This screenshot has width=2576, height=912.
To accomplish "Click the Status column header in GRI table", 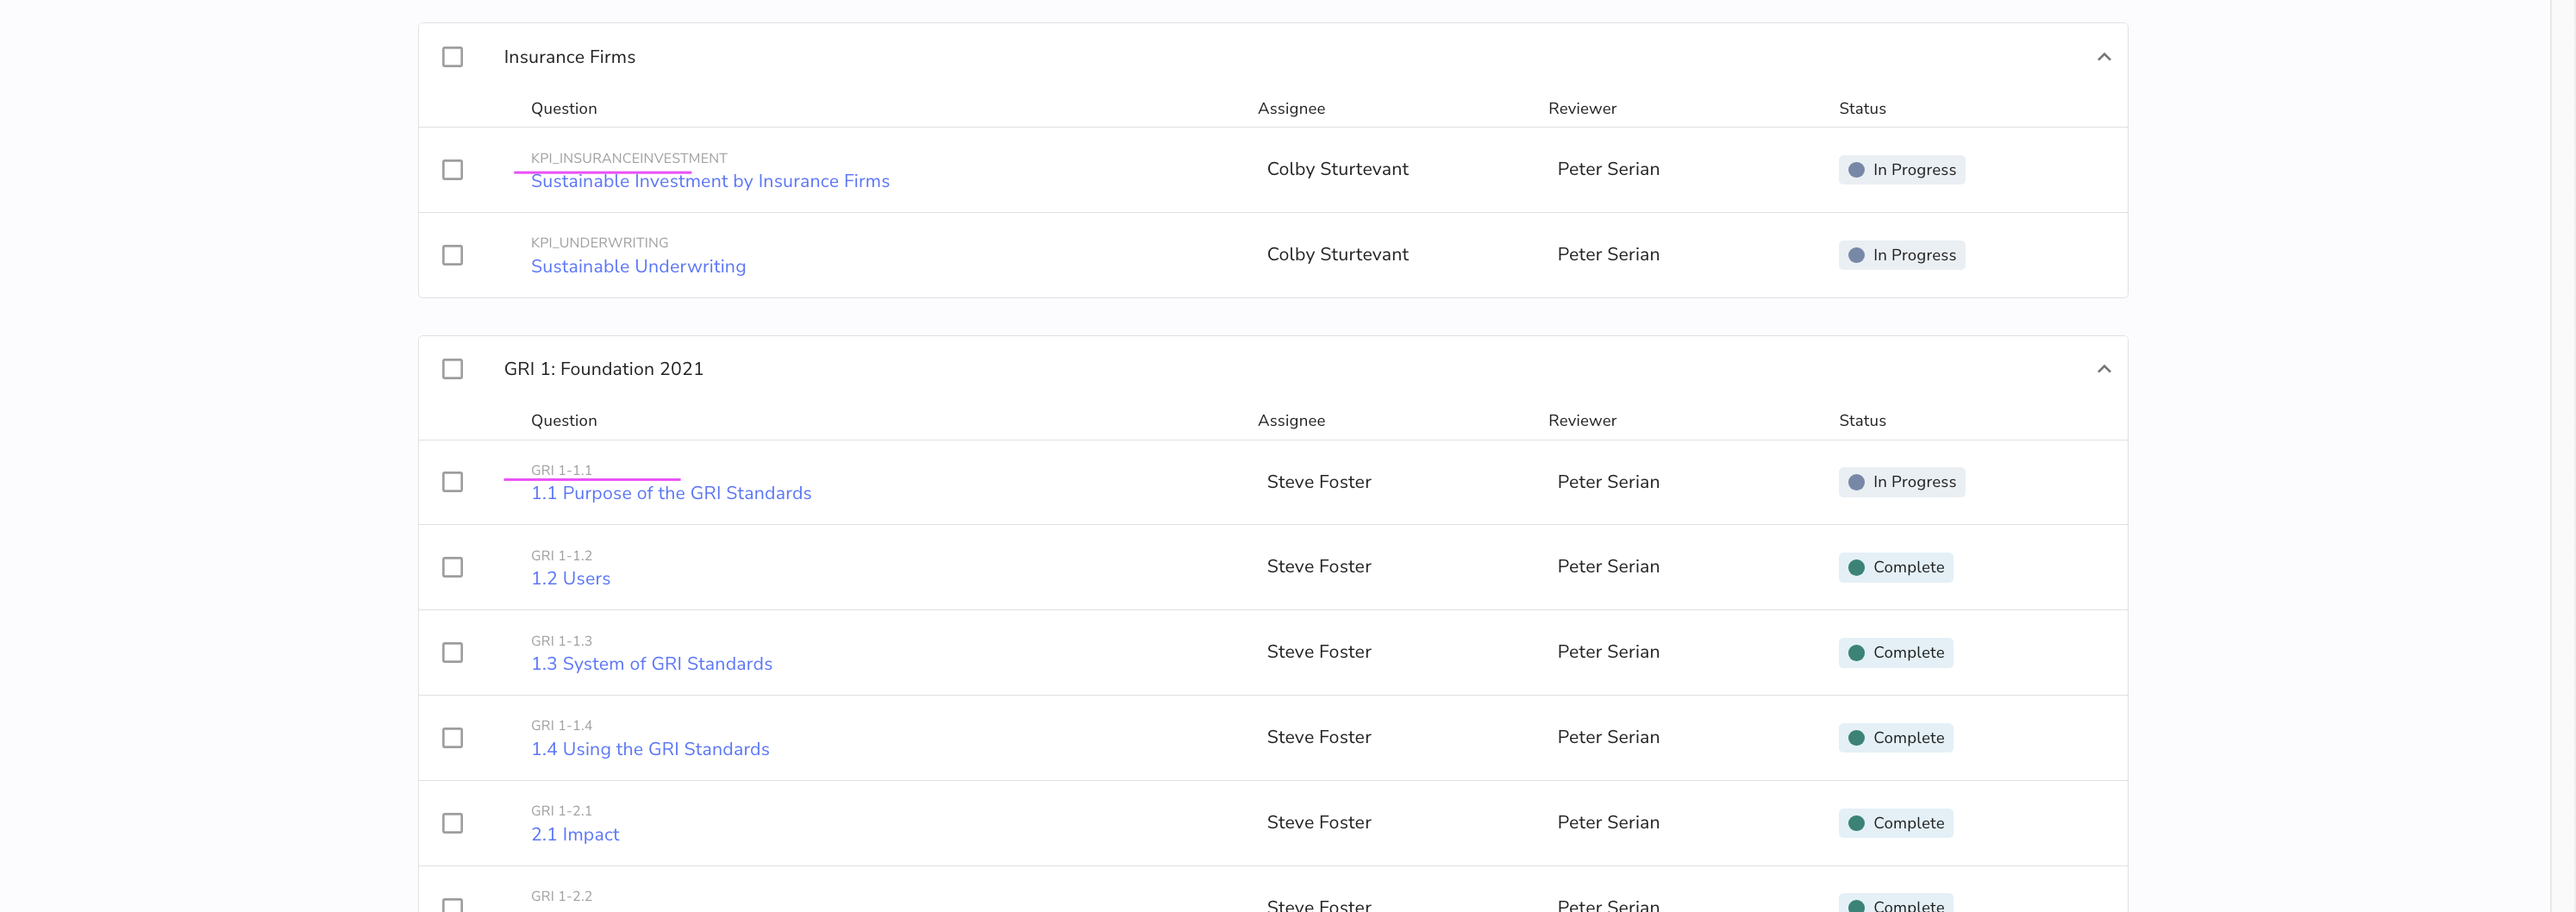I will (x=1862, y=420).
